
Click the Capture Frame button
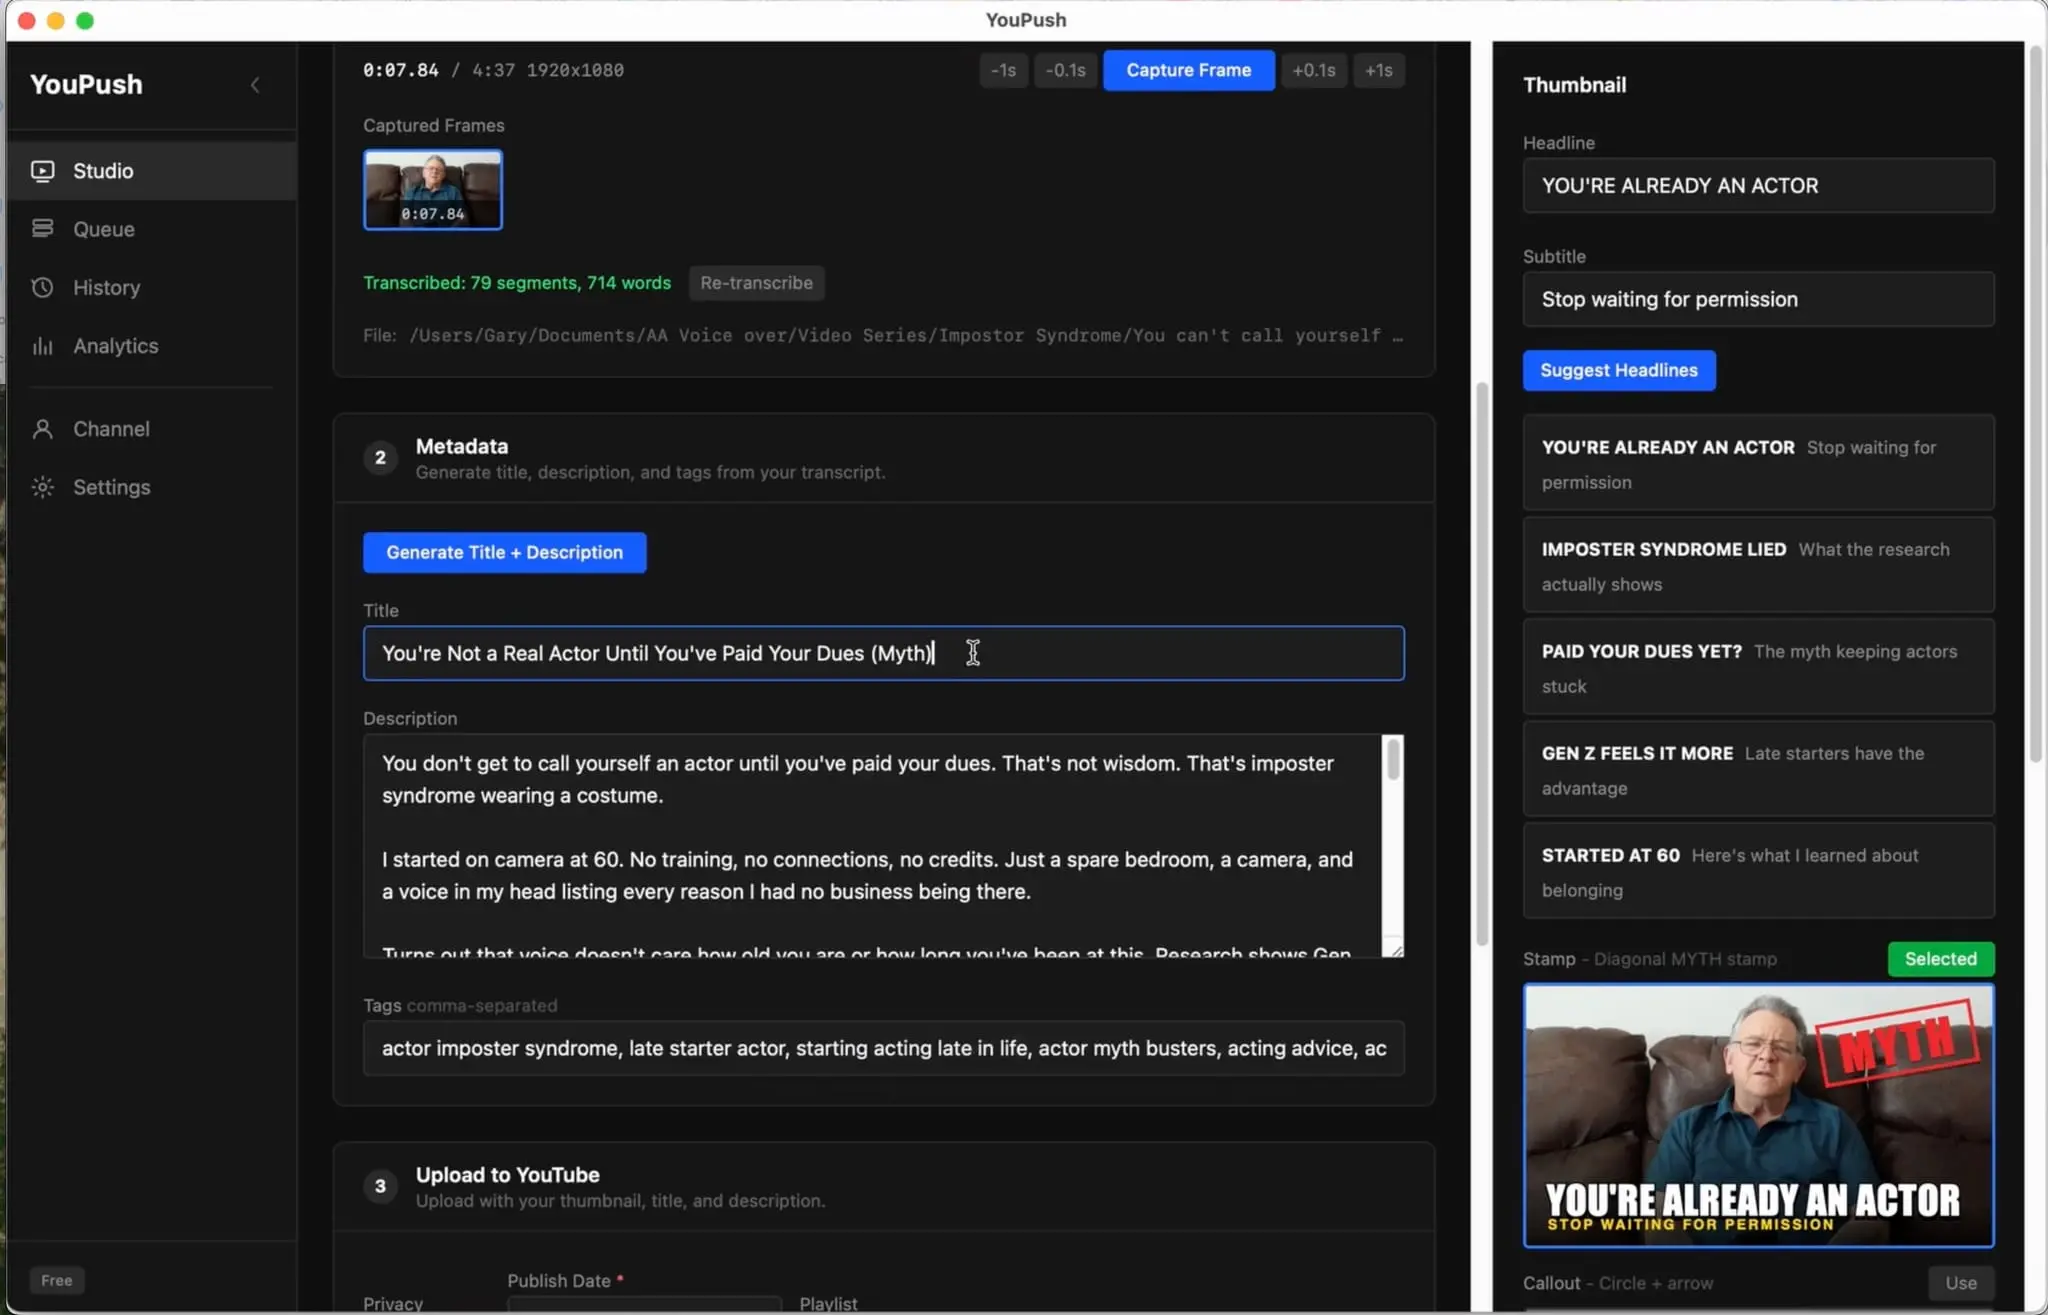[x=1188, y=70]
